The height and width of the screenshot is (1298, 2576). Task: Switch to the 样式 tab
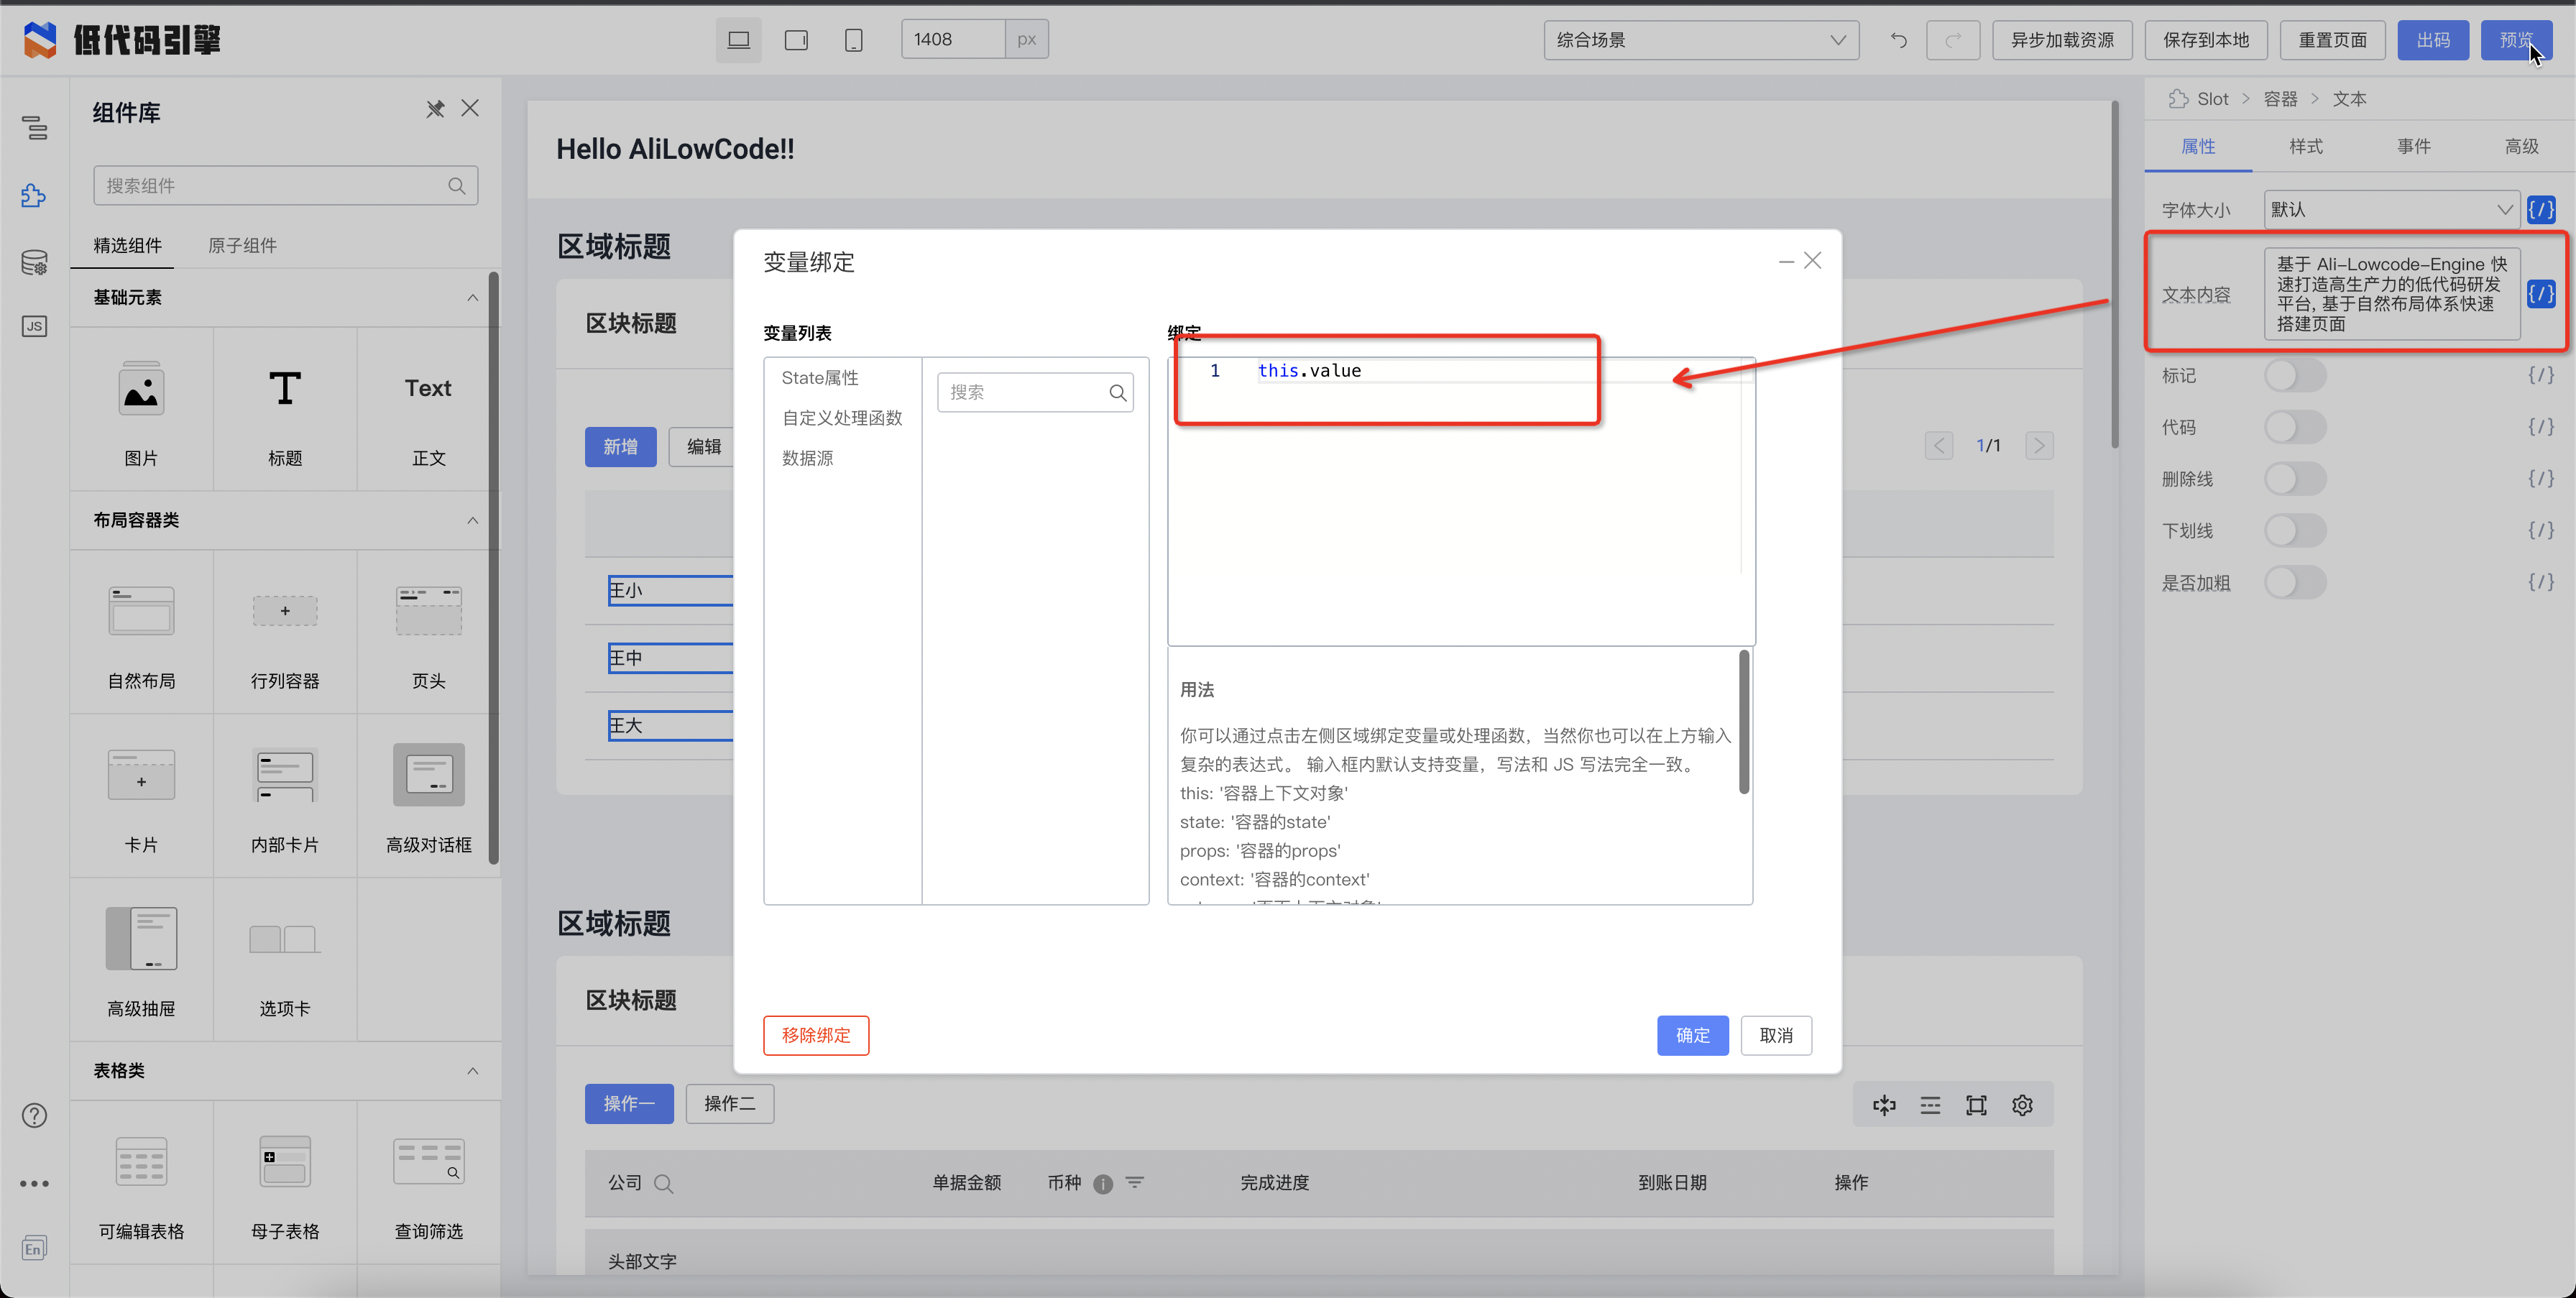(x=2305, y=147)
